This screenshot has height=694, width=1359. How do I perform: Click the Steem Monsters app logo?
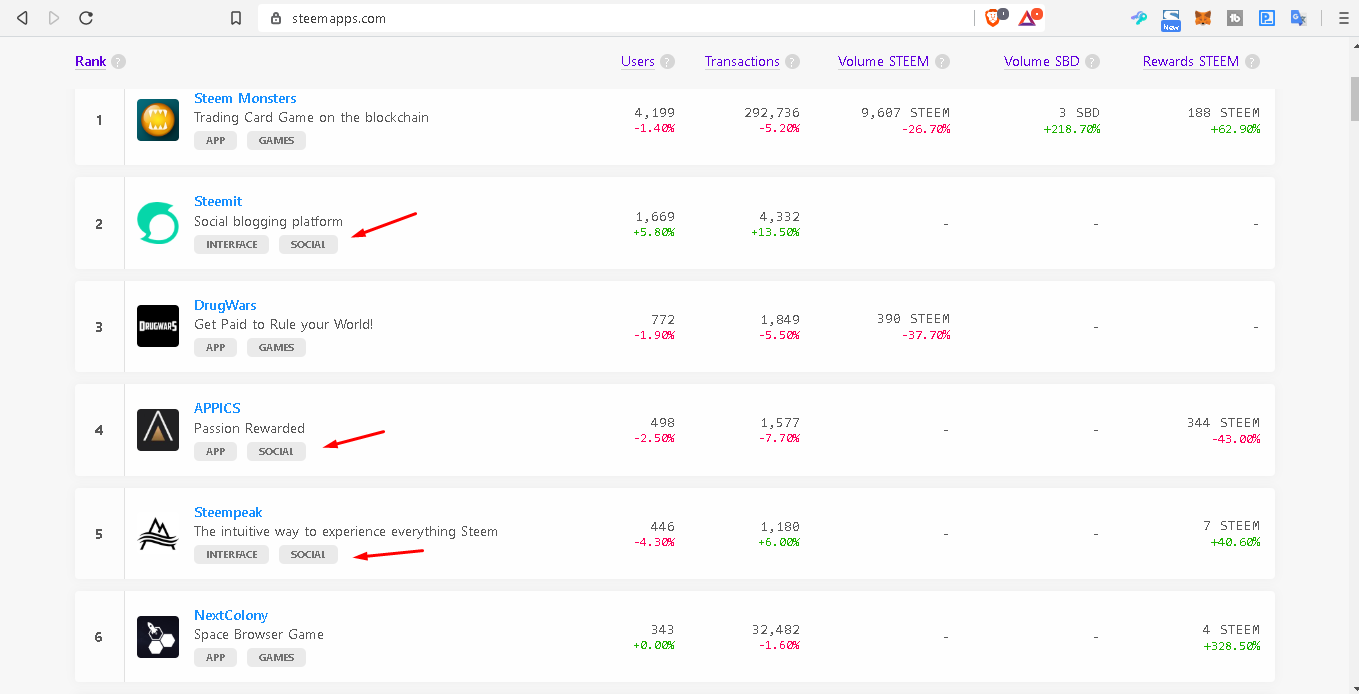pos(158,120)
